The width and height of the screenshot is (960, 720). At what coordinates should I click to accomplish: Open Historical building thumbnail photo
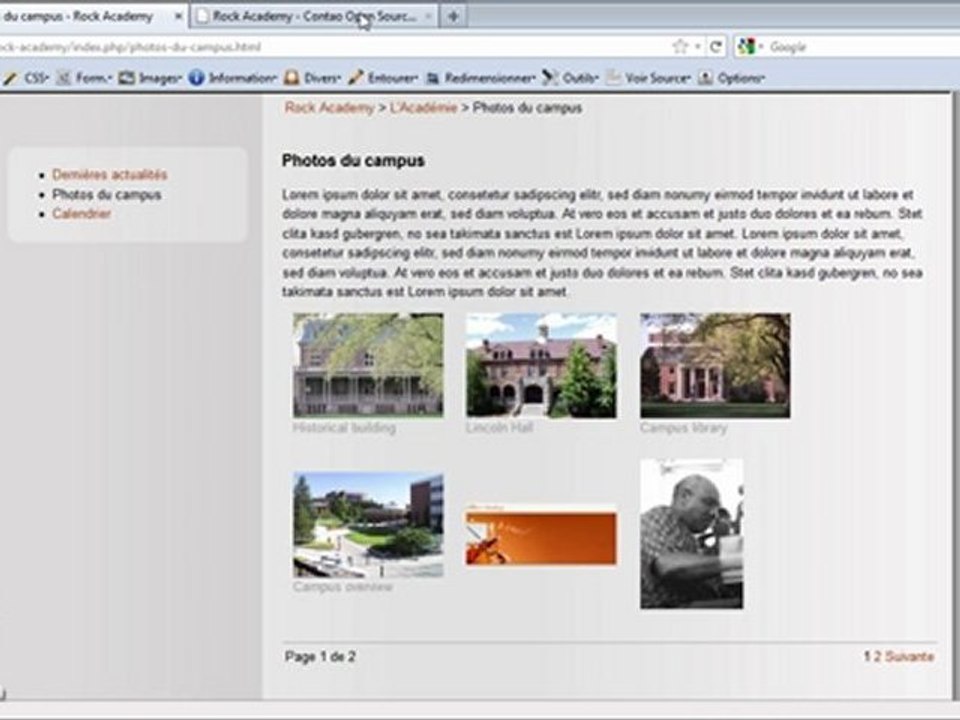(368, 366)
